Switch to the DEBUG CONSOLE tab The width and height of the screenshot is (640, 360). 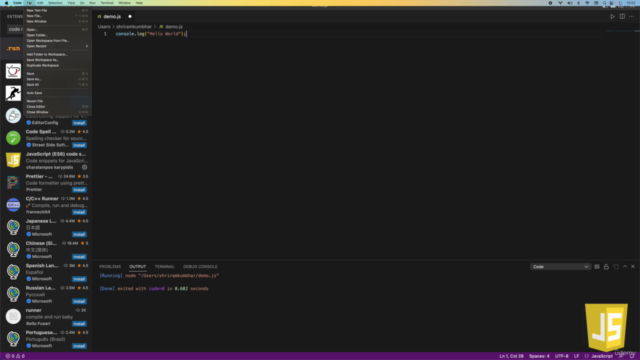click(200, 267)
